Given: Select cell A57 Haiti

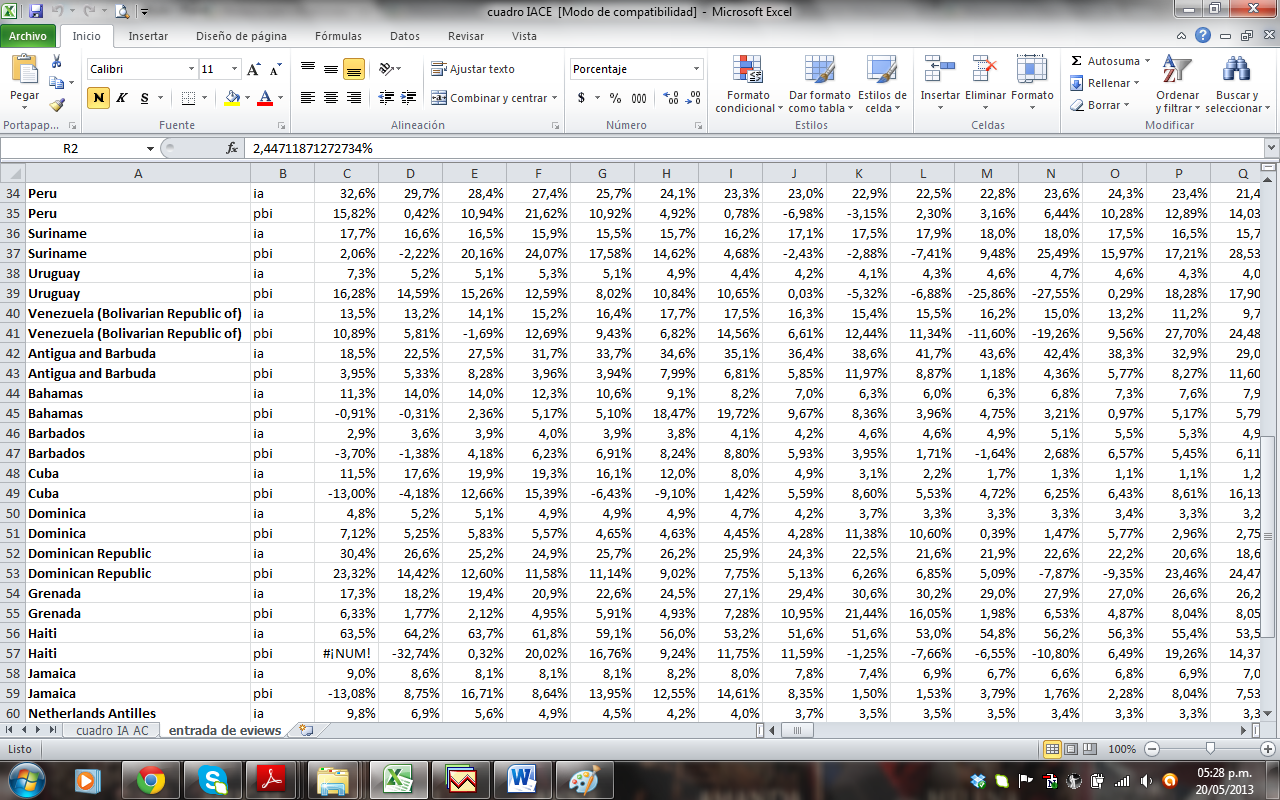Looking at the screenshot, I should point(137,653).
